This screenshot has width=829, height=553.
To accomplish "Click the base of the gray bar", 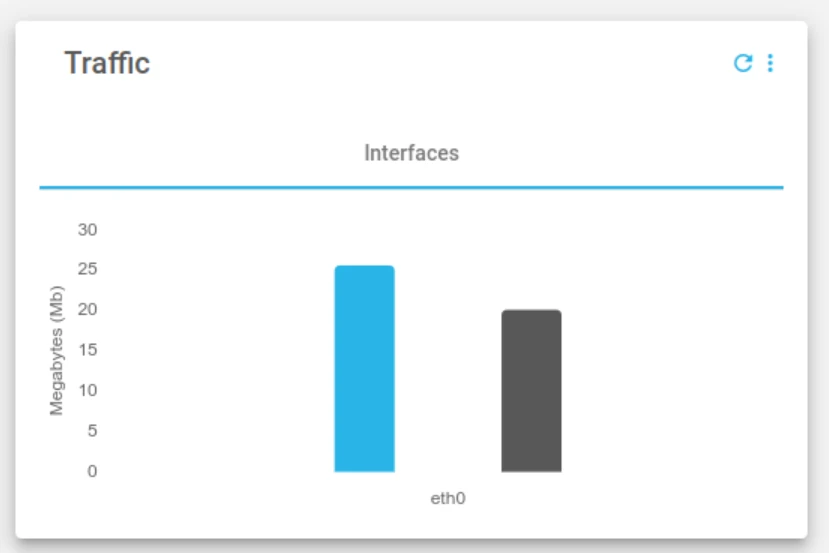I will [531, 468].
